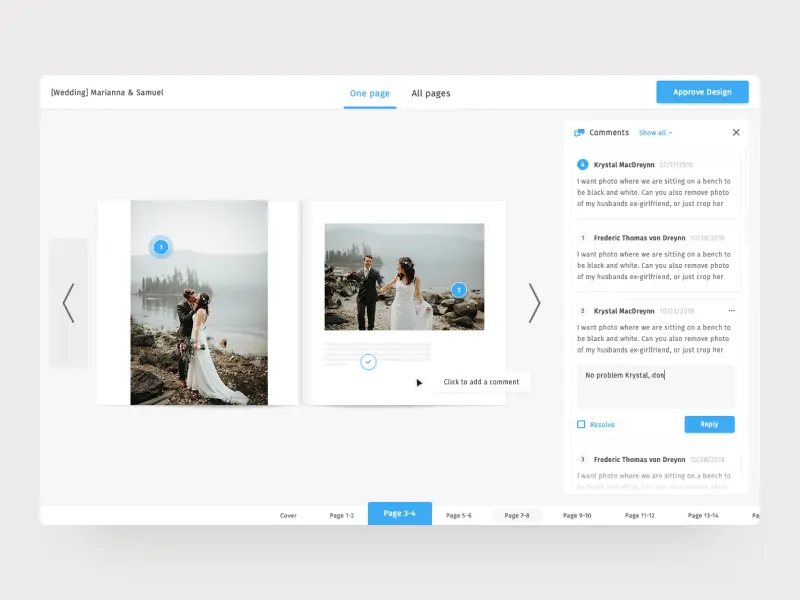Switch to the All pages tab
The image size is (800, 600).
tap(431, 93)
